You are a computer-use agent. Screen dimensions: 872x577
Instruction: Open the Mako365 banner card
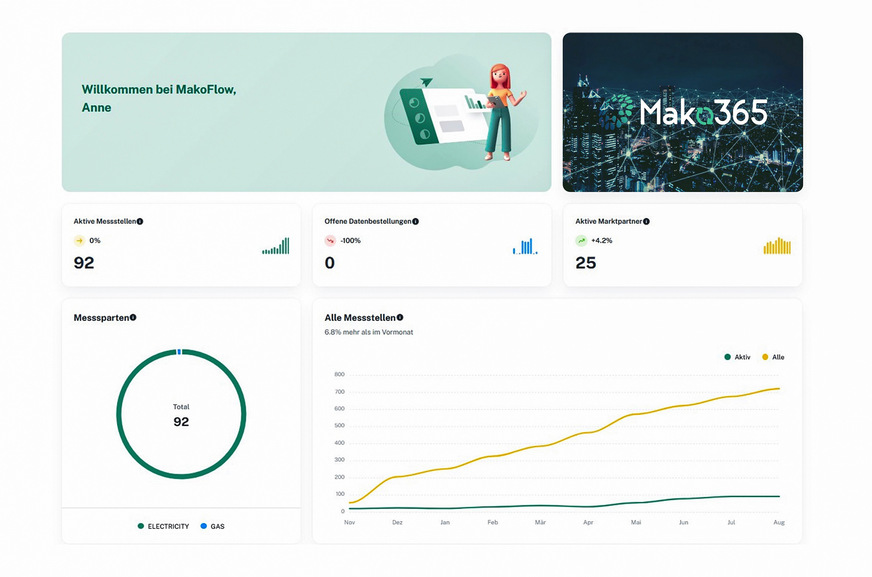[x=682, y=112]
